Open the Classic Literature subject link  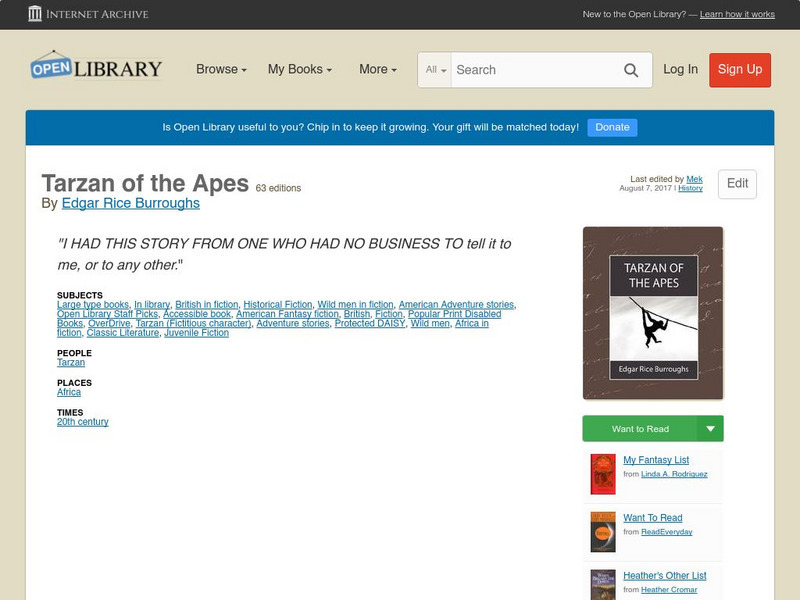tap(122, 333)
